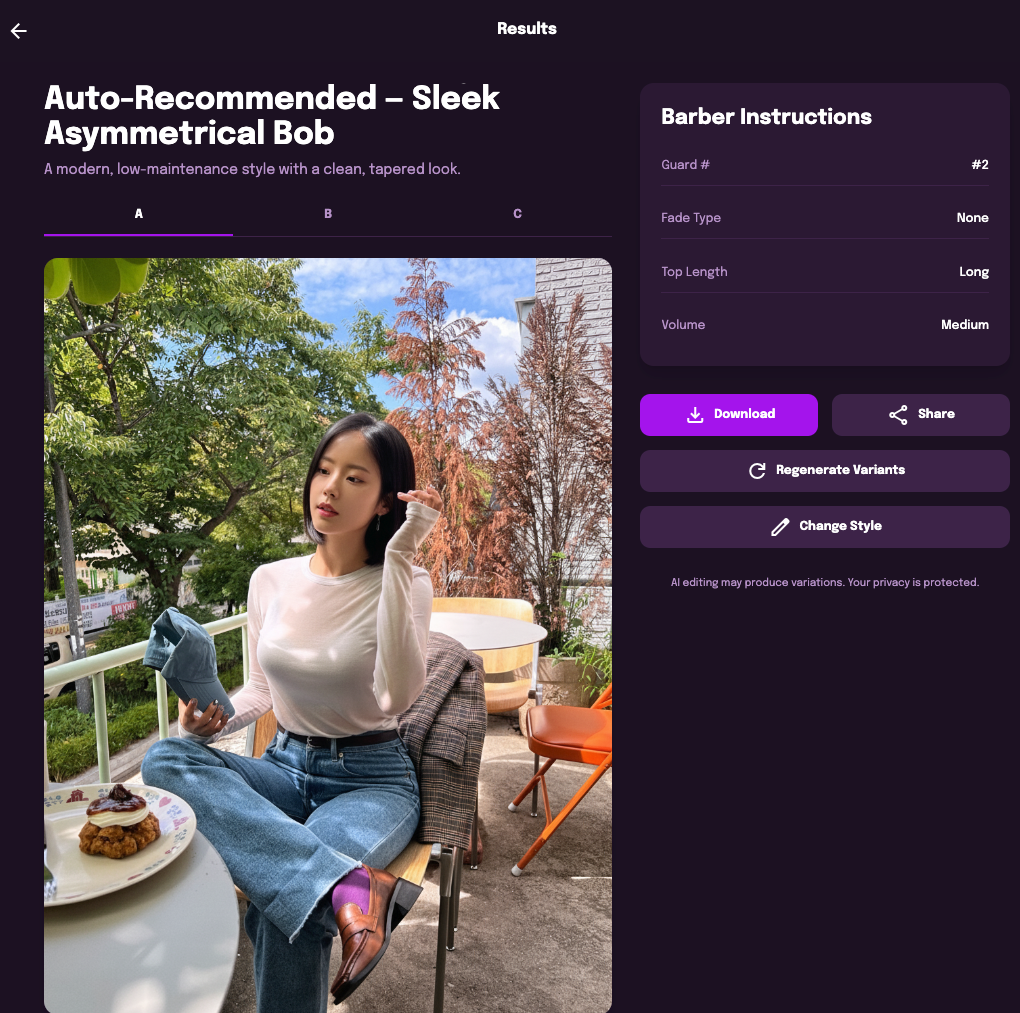Image resolution: width=1020 pixels, height=1013 pixels.
Task: Regenerate Variants of the hairstyle
Action: 825,470
